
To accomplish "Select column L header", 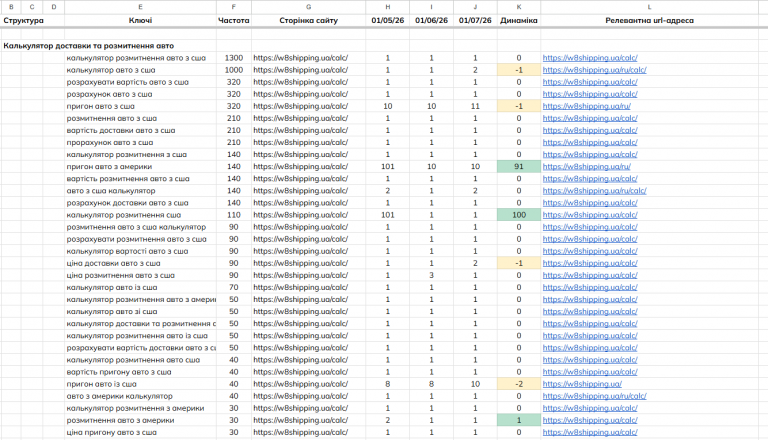I will tap(649, 7).
